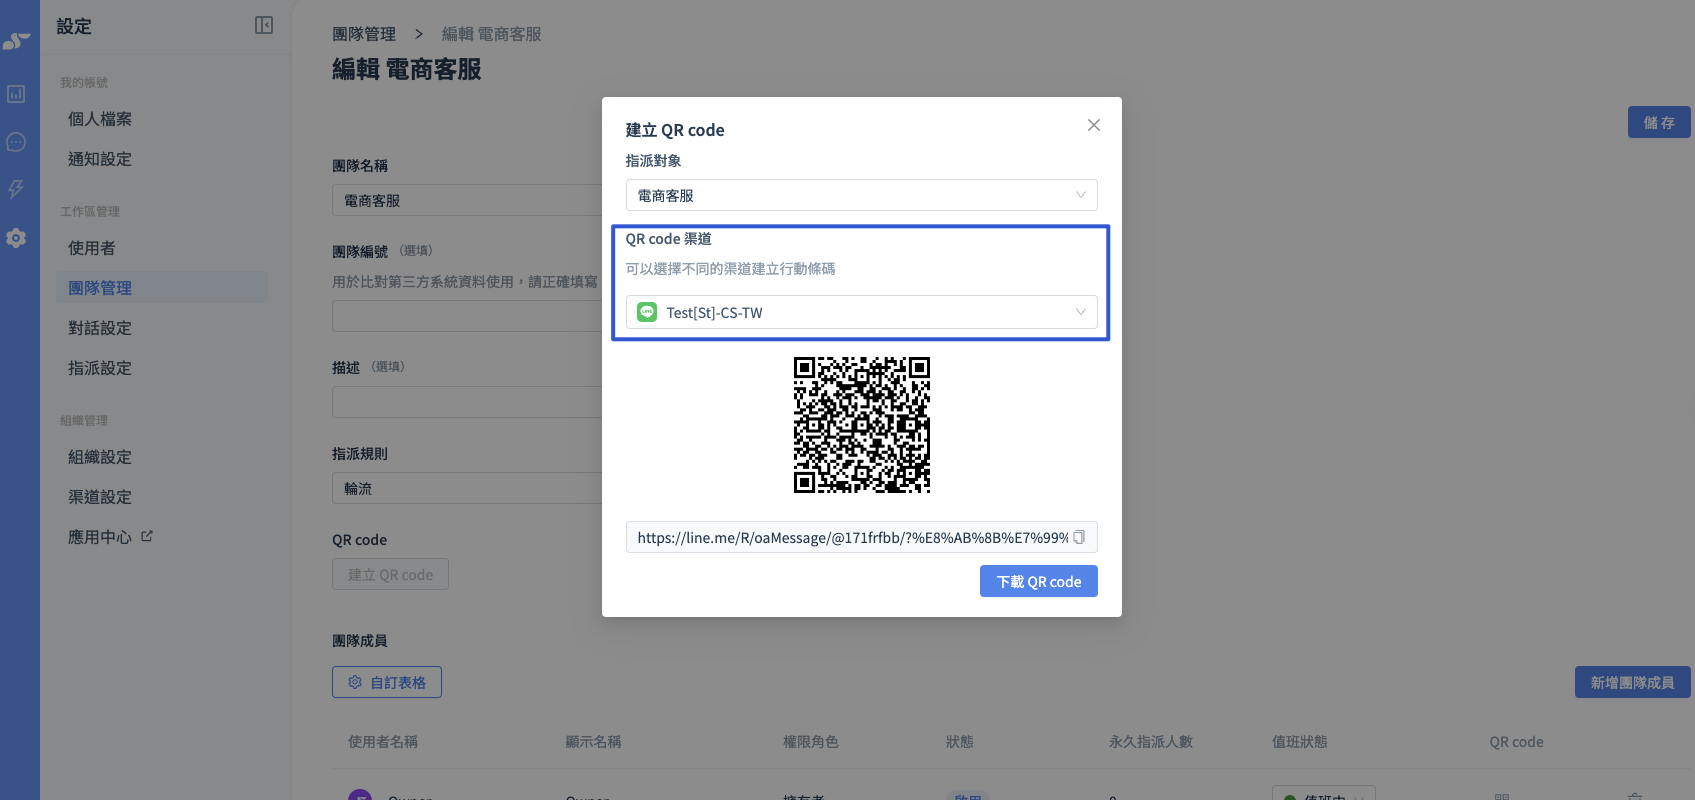Open the settings gear icon in left rail
1695x800 pixels.
pos(16,238)
